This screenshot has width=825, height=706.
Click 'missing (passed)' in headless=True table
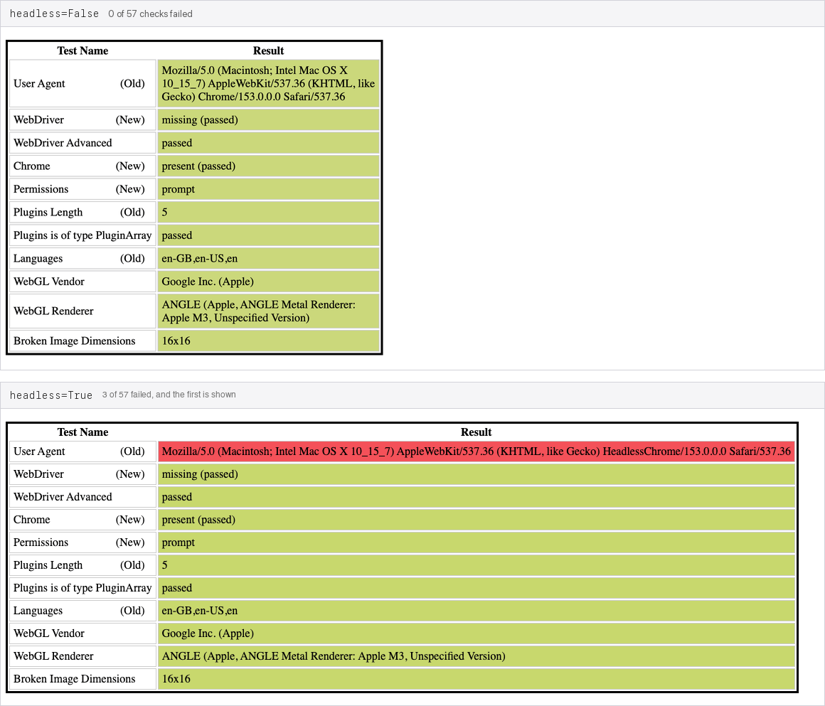click(476, 475)
